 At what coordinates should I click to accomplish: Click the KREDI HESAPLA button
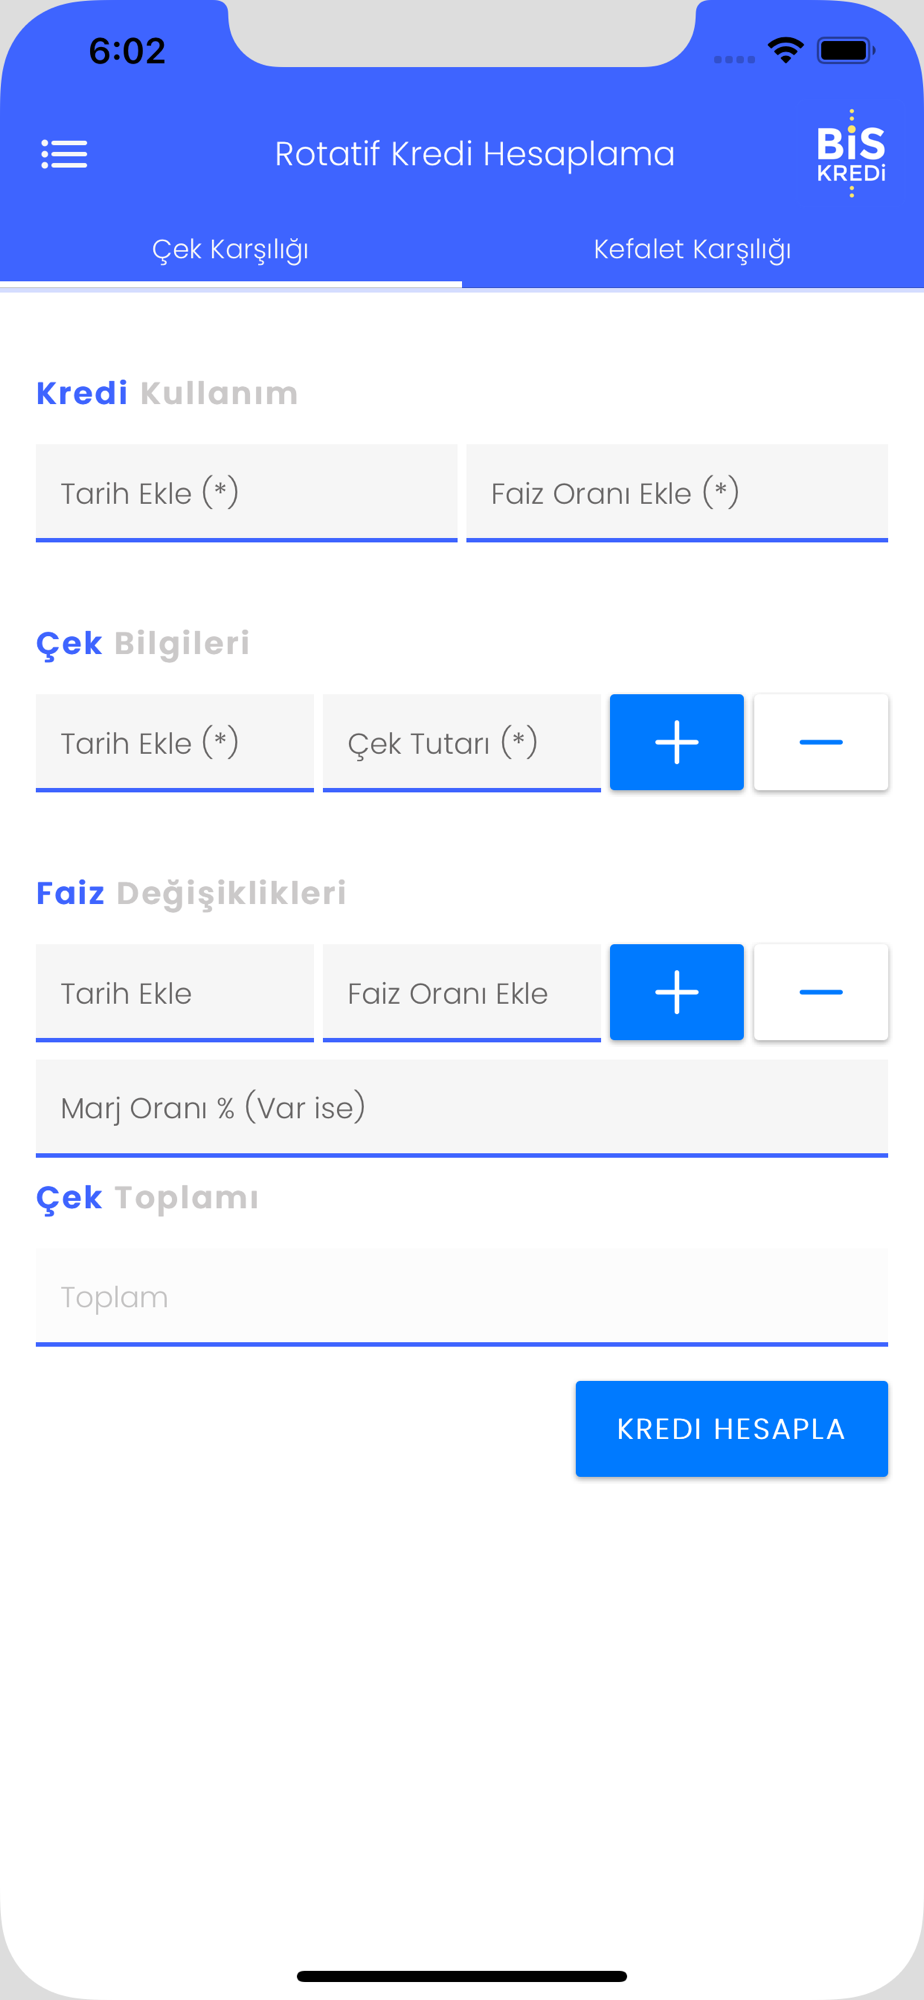click(x=732, y=1429)
